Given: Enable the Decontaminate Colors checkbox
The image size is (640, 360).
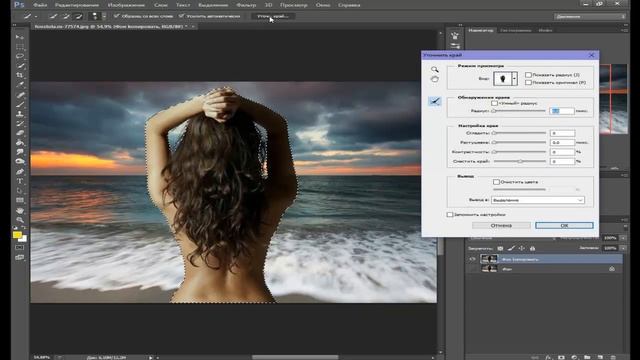Looking at the screenshot, I should pos(496,182).
